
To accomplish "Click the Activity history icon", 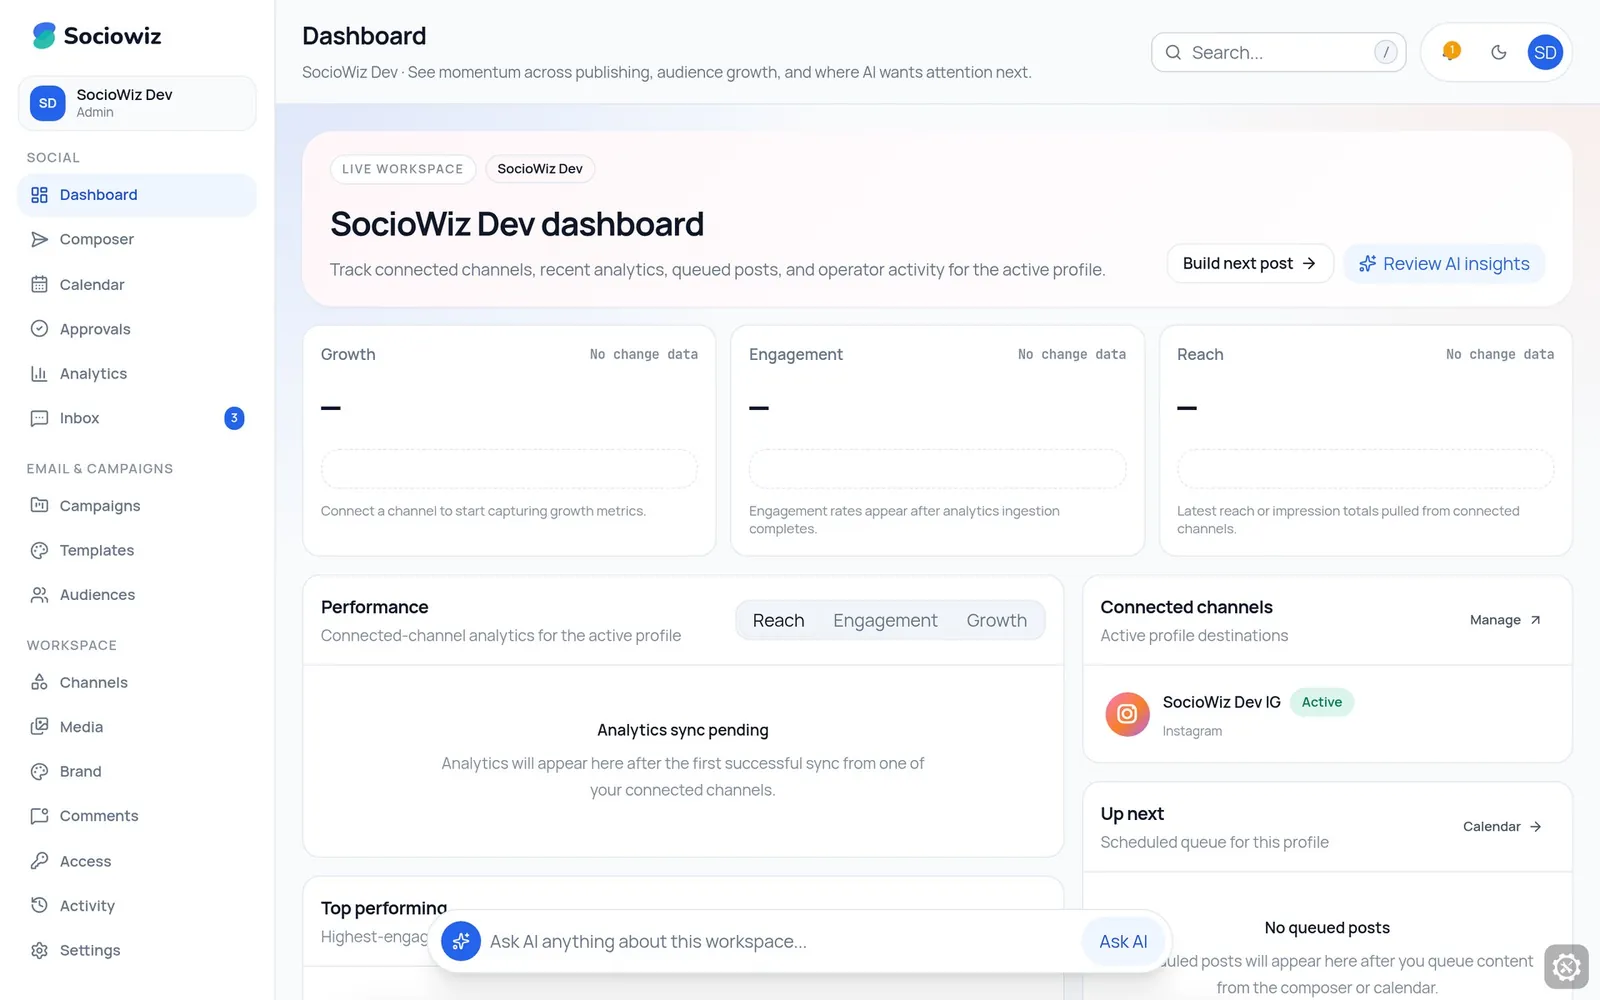I will pyautogui.click(x=39, y=905).
